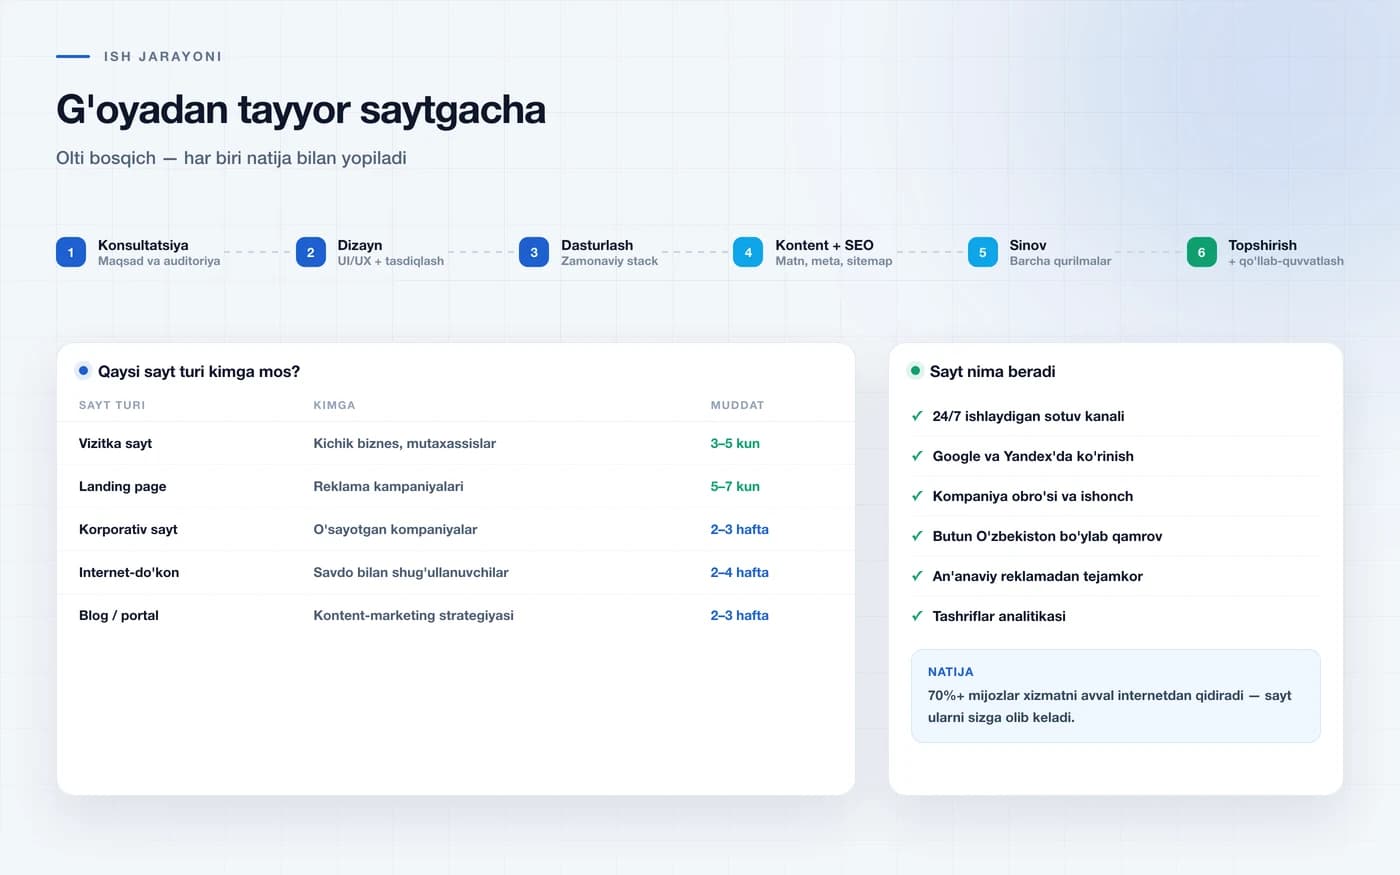Screen dimensions: 1400x875
Task: Click 'Maqsad va auditoriya' subtitle
Action: coord(159,261)
